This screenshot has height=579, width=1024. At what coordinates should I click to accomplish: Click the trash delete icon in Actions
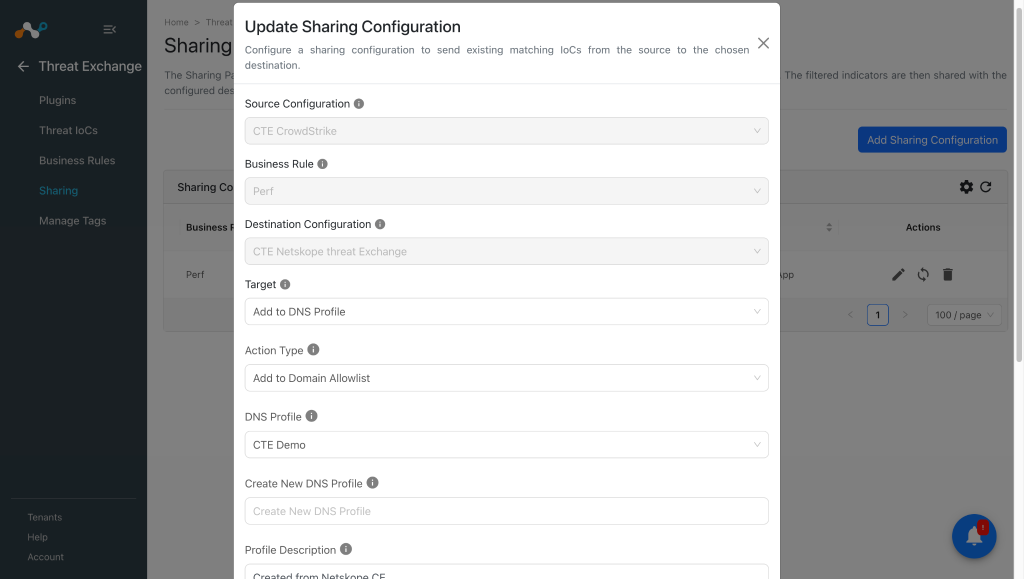[948, 275]
